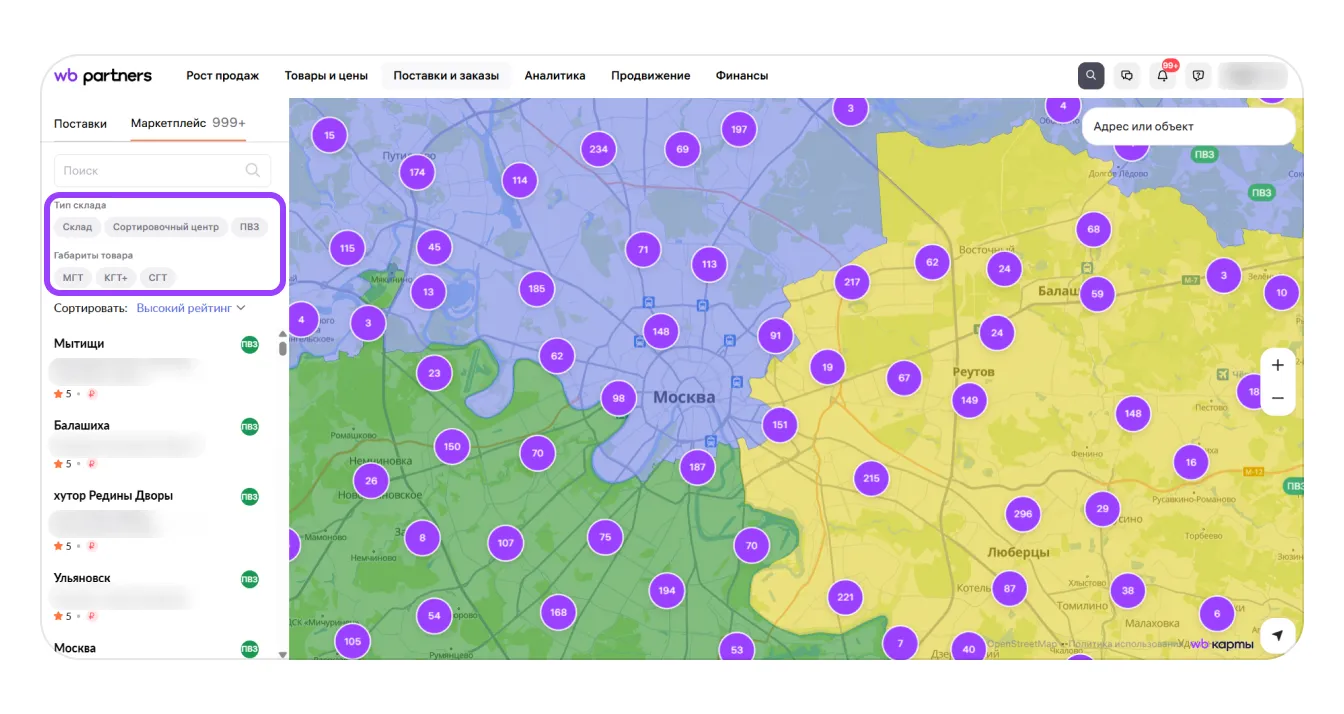Toggle the Склад warehouse type filter
Image resolution: width=1344 pixels, height=714 pixels.
pos(77,227)
